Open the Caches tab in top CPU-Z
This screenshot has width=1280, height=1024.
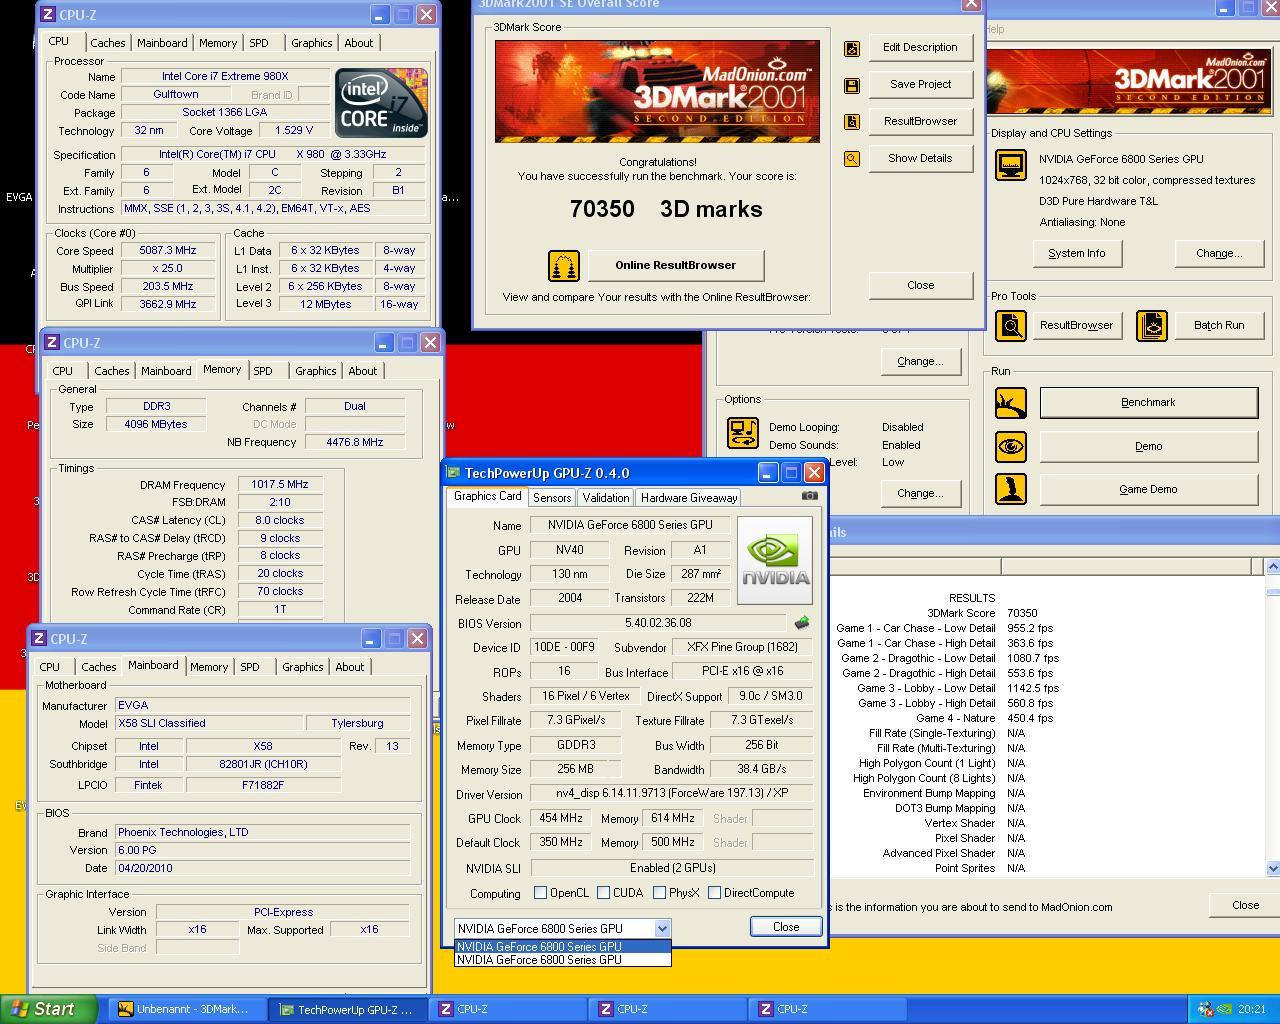point(108,43)
